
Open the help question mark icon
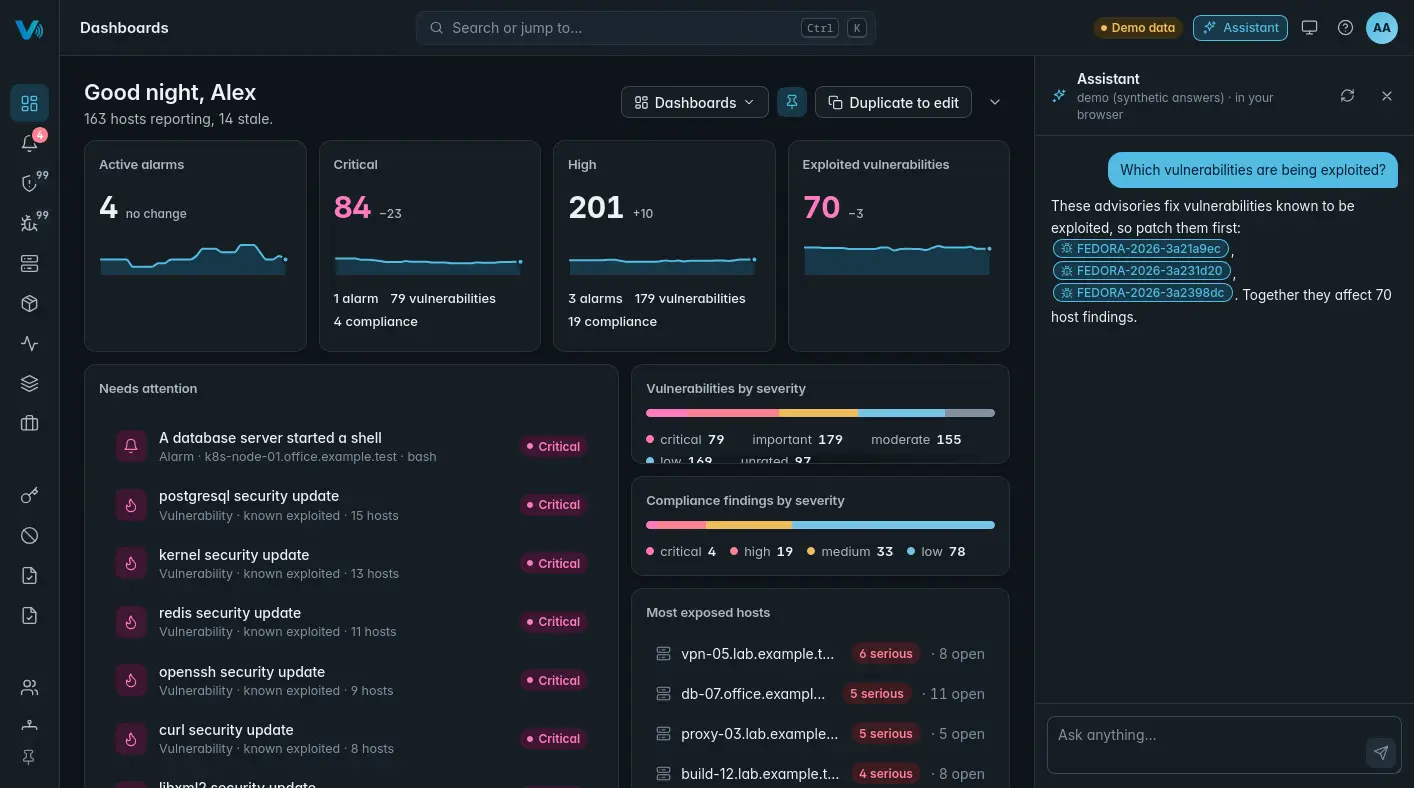pyautogui.click(x=1345, y=28)
